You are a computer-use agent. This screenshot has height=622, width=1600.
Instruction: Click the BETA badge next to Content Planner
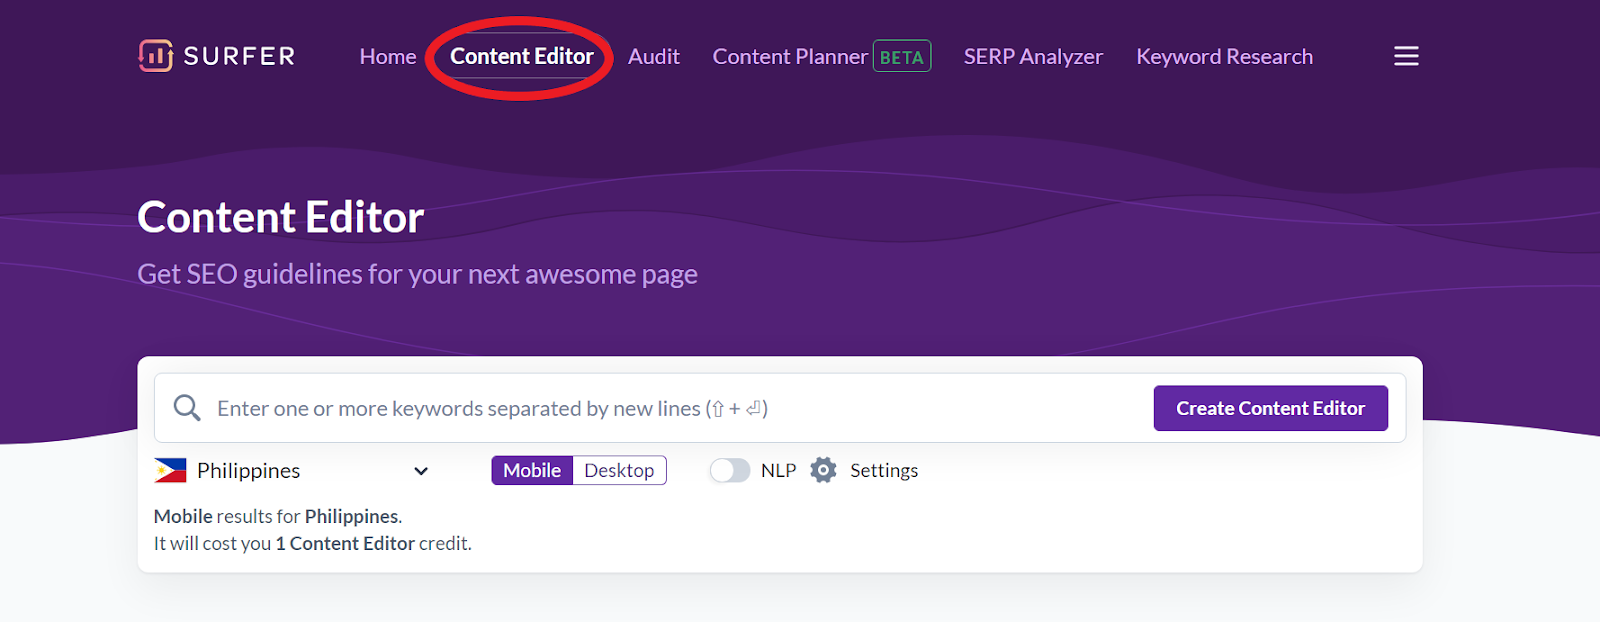pyautogui.click(x=902, y=56)
